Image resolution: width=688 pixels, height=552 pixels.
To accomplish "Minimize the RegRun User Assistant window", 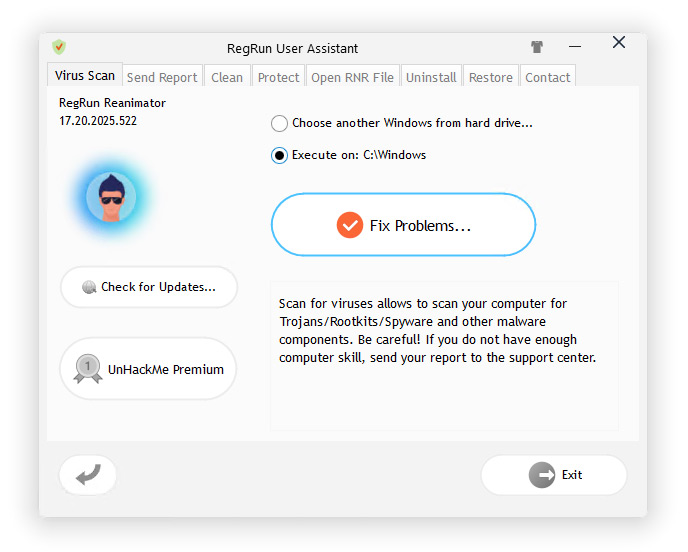I will coord(575,46).
